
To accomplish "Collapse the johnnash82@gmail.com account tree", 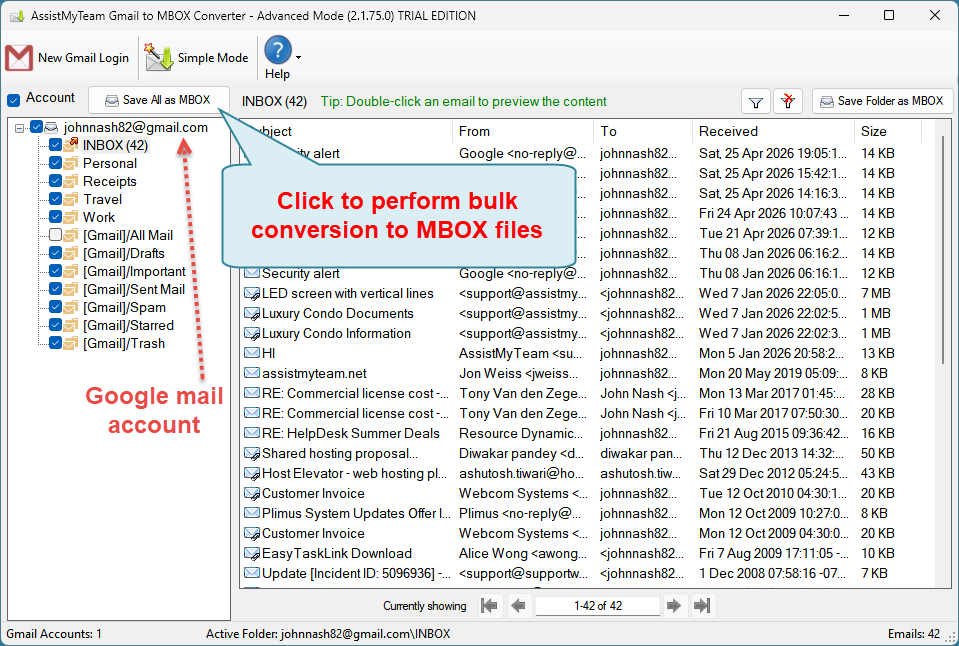I will [21, 128].
